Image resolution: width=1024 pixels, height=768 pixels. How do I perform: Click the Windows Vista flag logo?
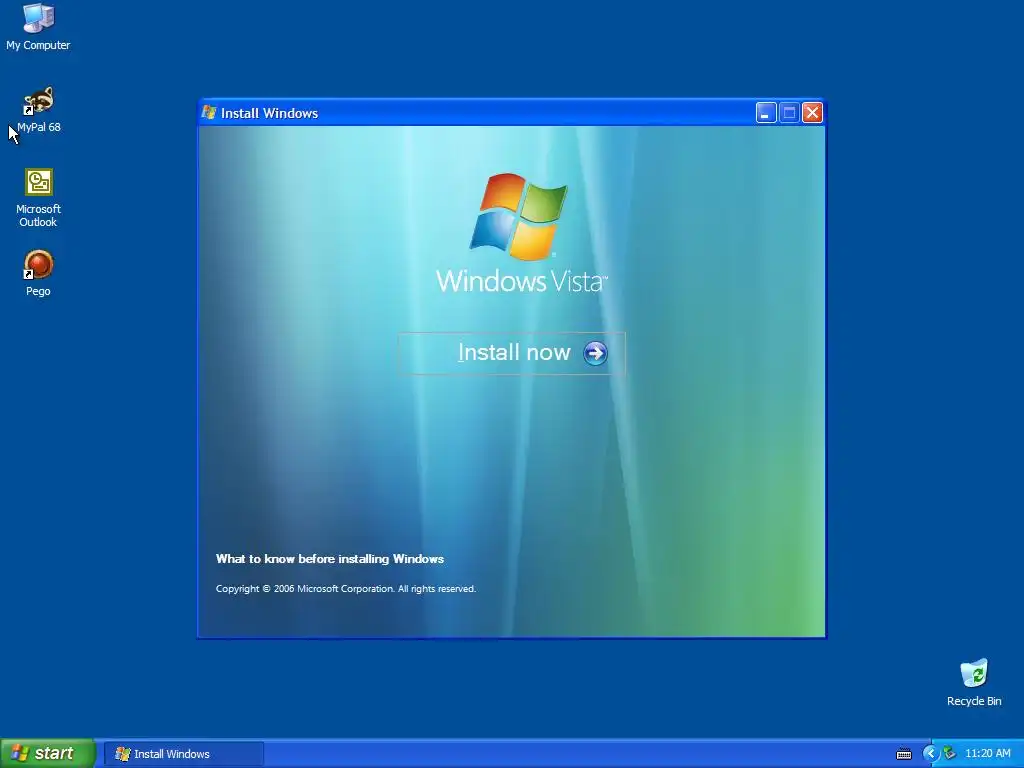click(519, 216)
